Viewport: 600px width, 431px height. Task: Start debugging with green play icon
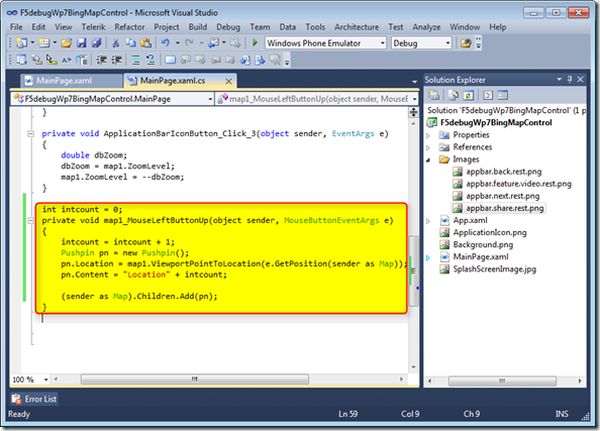pos(254,43)
